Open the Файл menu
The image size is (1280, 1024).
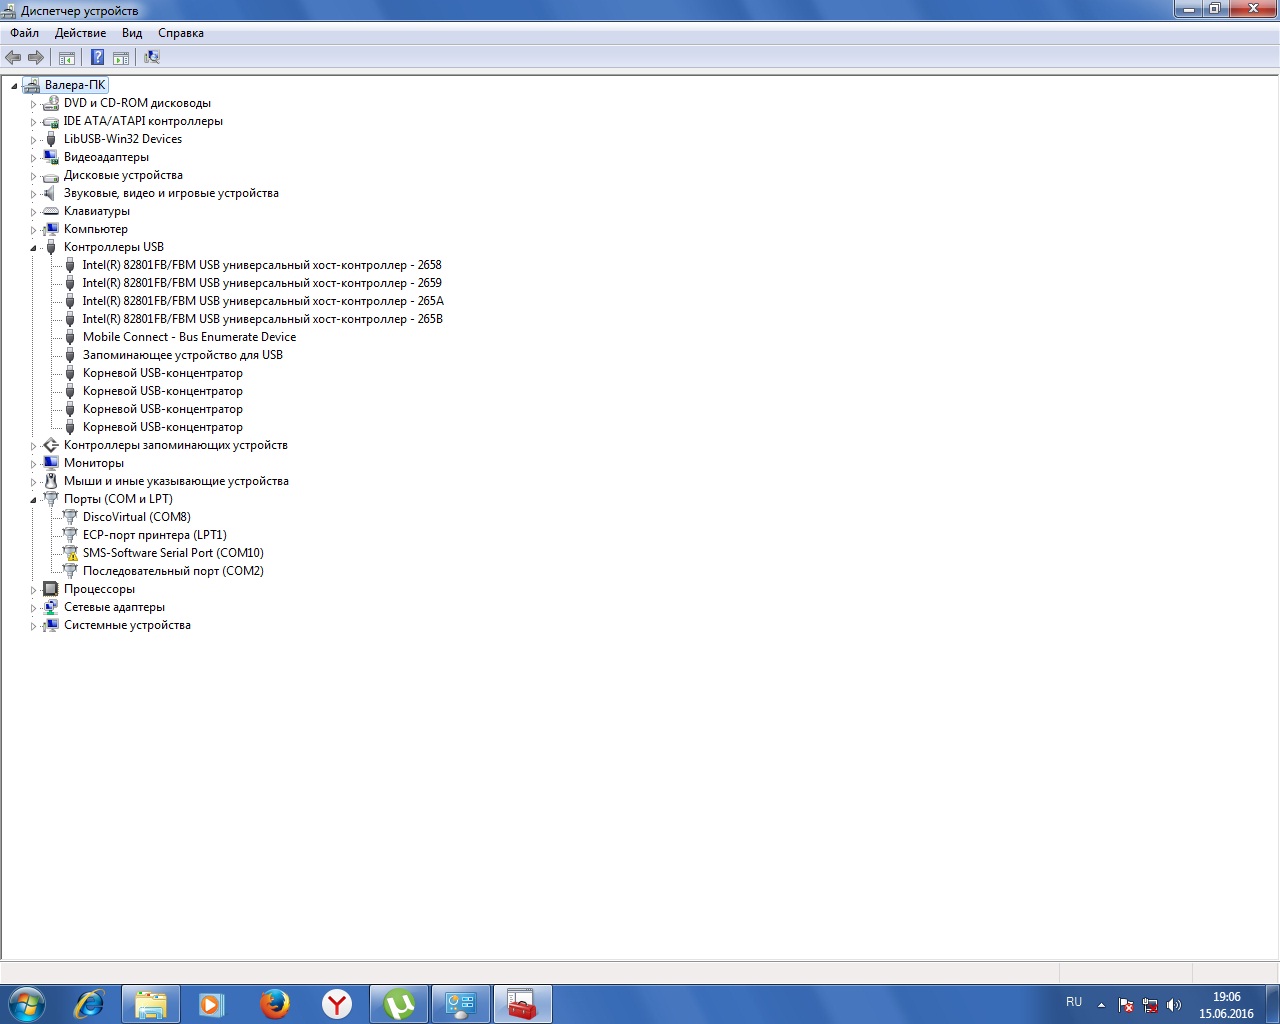pos(25,33)
